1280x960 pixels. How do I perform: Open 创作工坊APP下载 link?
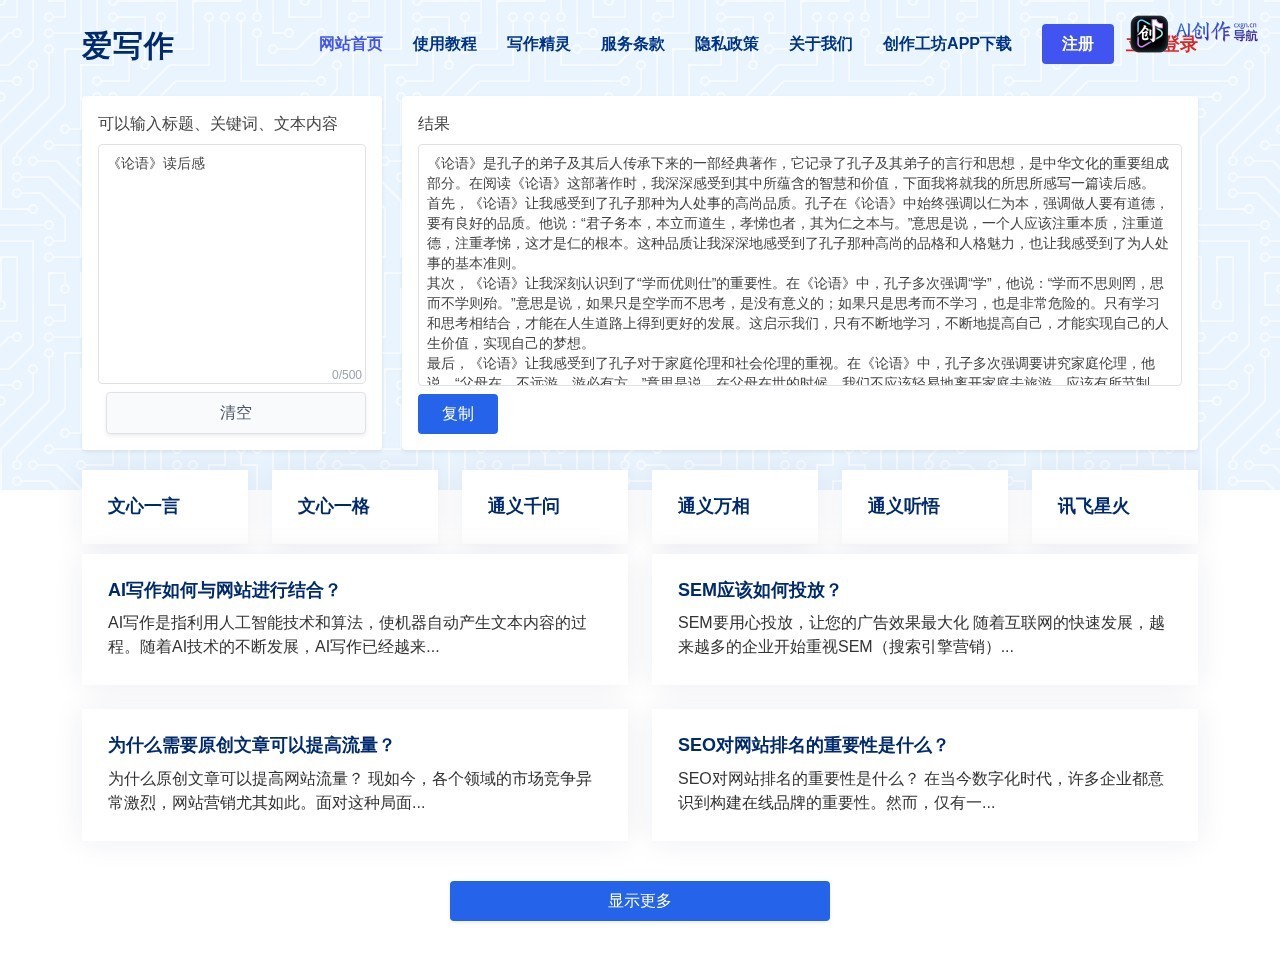tap(947, 44)
